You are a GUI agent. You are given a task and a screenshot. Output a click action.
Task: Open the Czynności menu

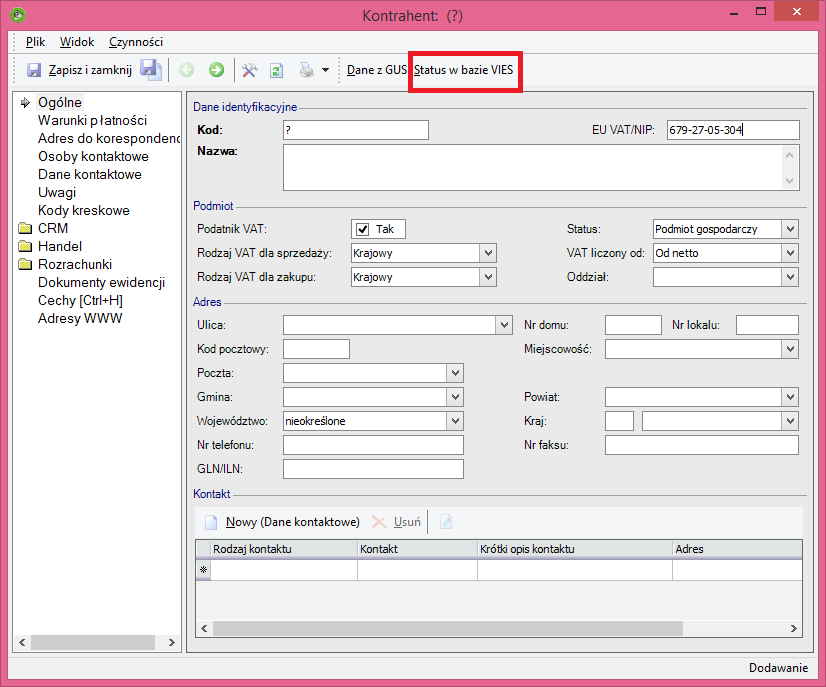(136, 42)
